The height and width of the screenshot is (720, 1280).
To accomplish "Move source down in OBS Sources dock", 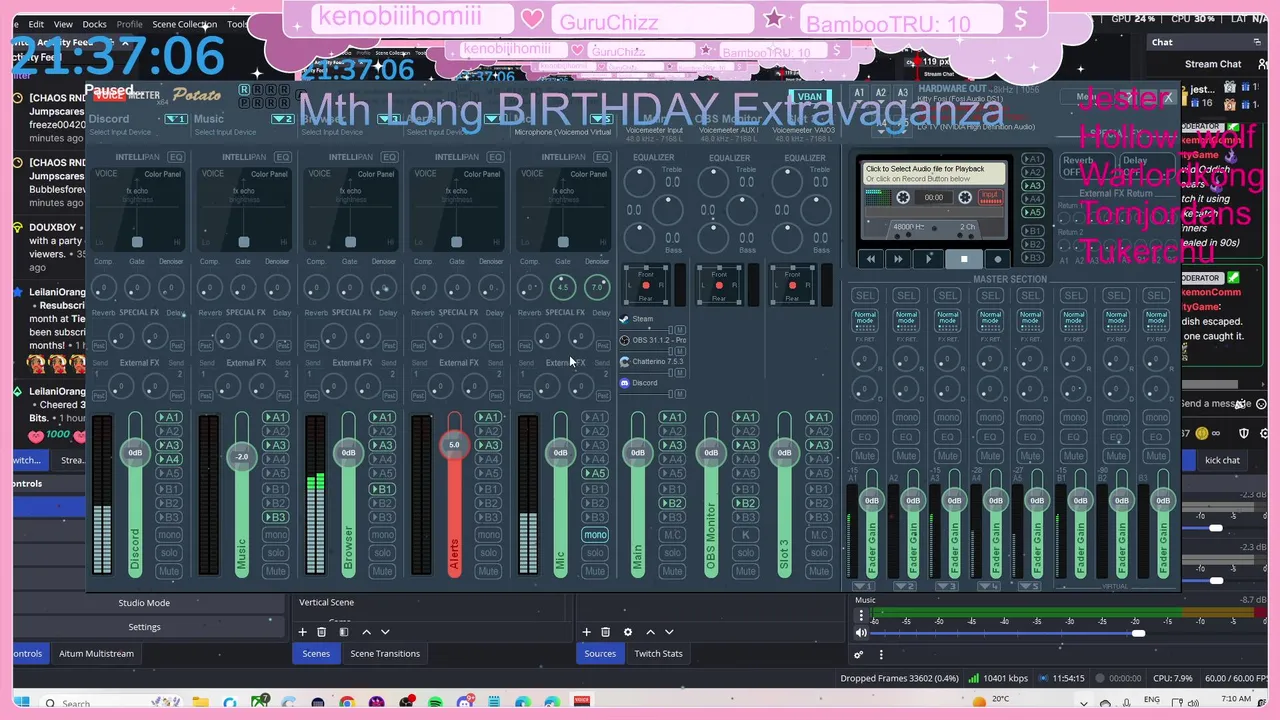I will tap(669, 632).
